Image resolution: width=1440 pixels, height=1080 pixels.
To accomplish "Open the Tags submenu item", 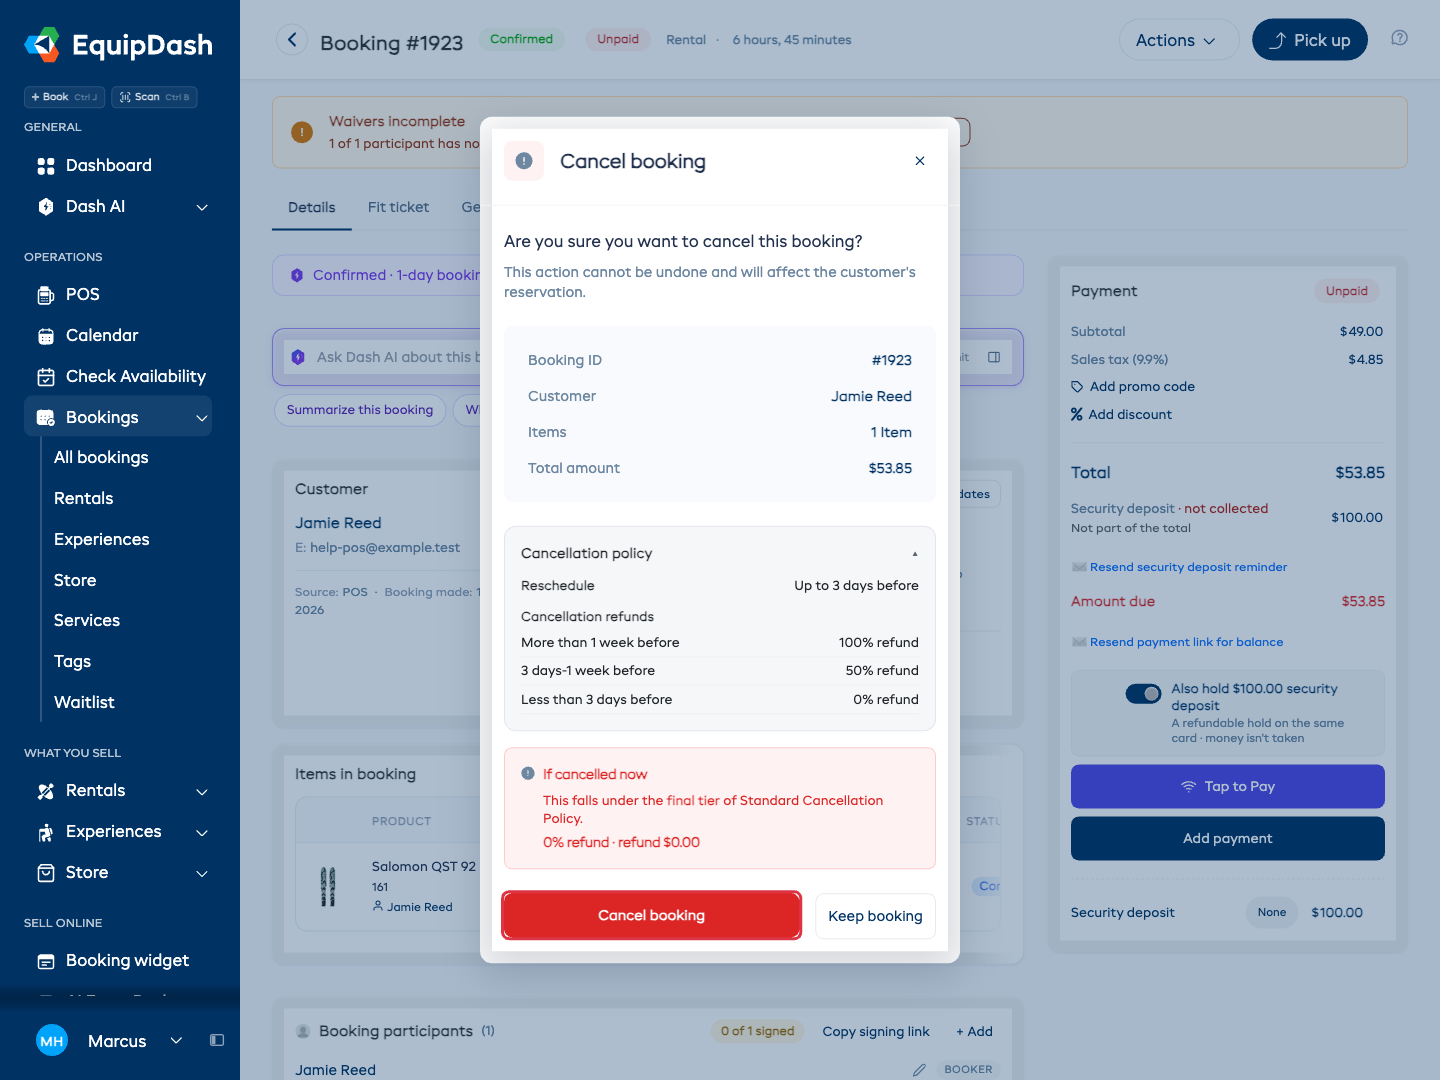I will [72, 661].
